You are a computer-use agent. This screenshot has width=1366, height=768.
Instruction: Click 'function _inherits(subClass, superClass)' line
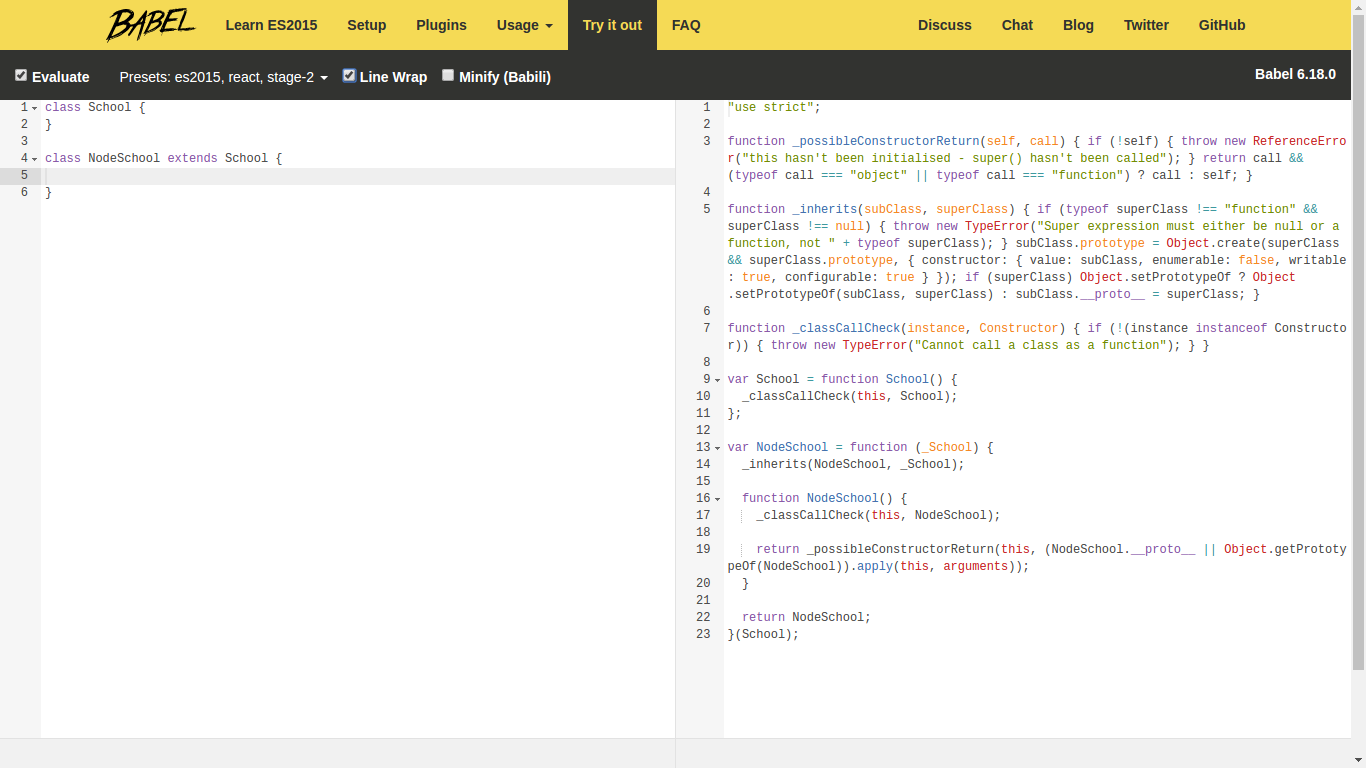1037,252
